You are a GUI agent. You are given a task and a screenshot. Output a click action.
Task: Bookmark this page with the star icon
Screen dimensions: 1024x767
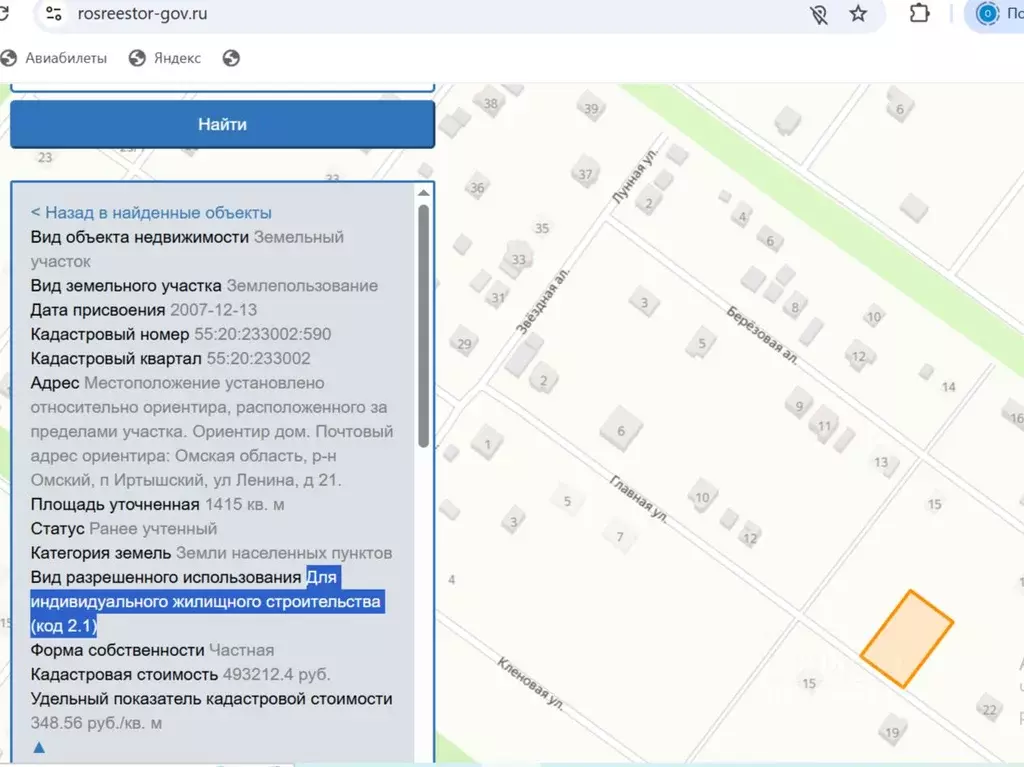pyautogui.click(x=858, y=14)
